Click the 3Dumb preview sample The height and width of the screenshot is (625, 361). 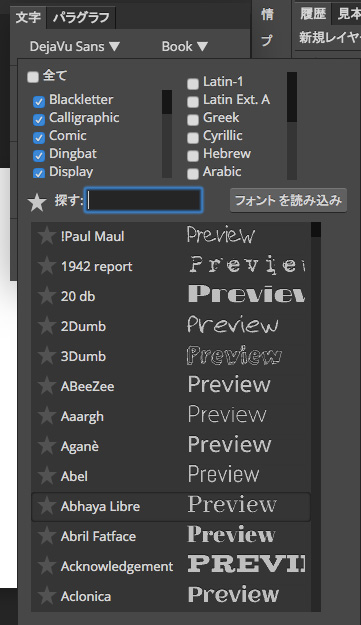(x=234, y=355)
